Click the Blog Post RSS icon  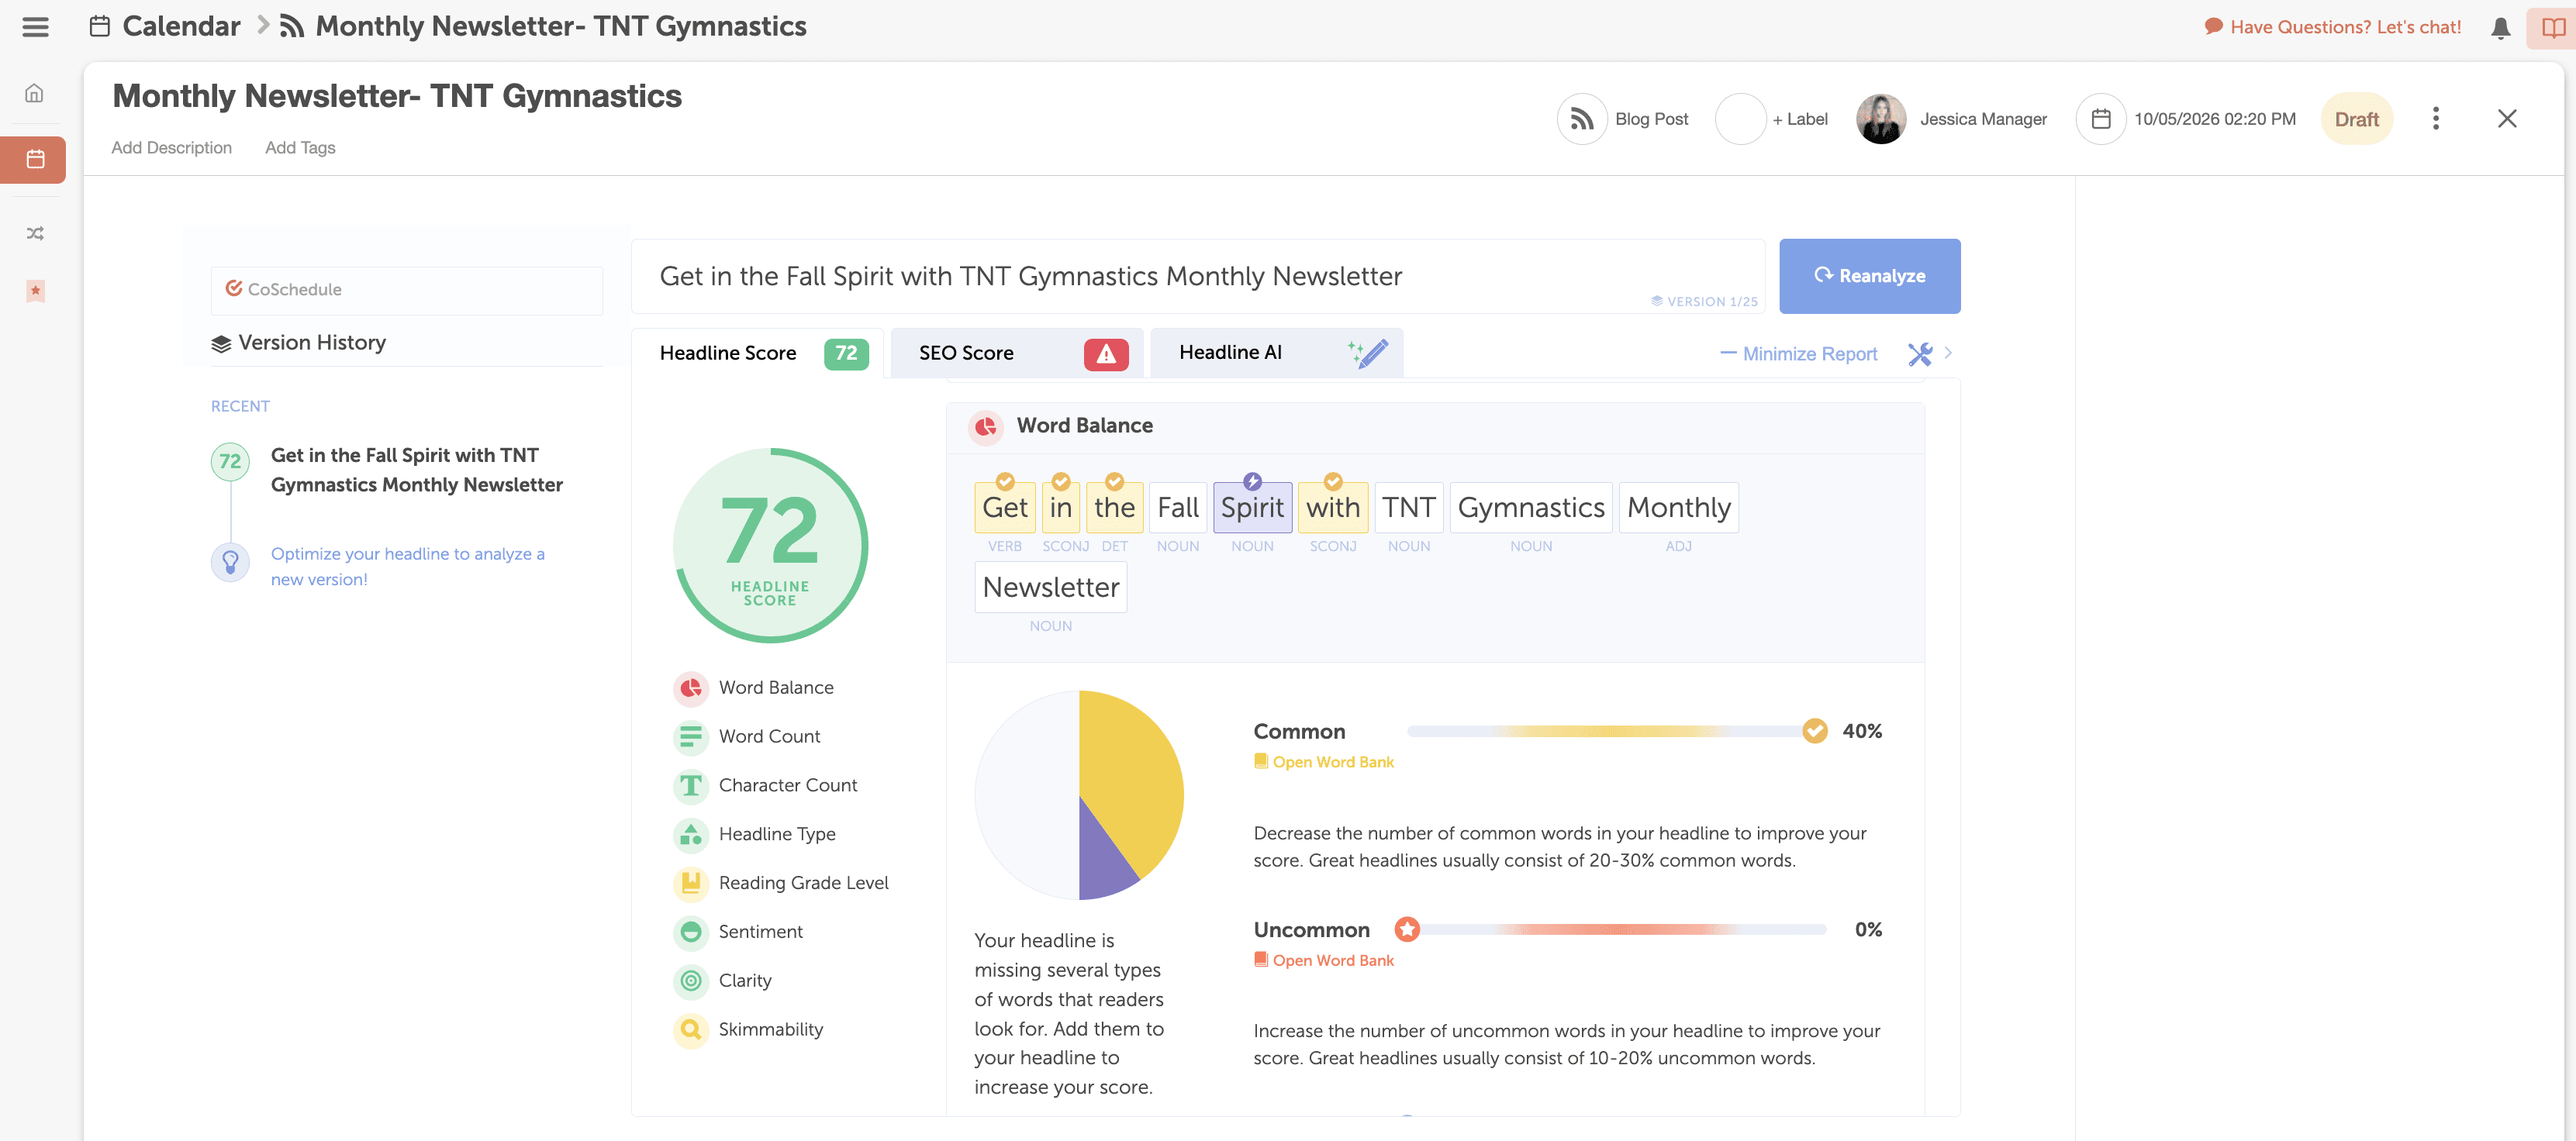coord(1581,119)
